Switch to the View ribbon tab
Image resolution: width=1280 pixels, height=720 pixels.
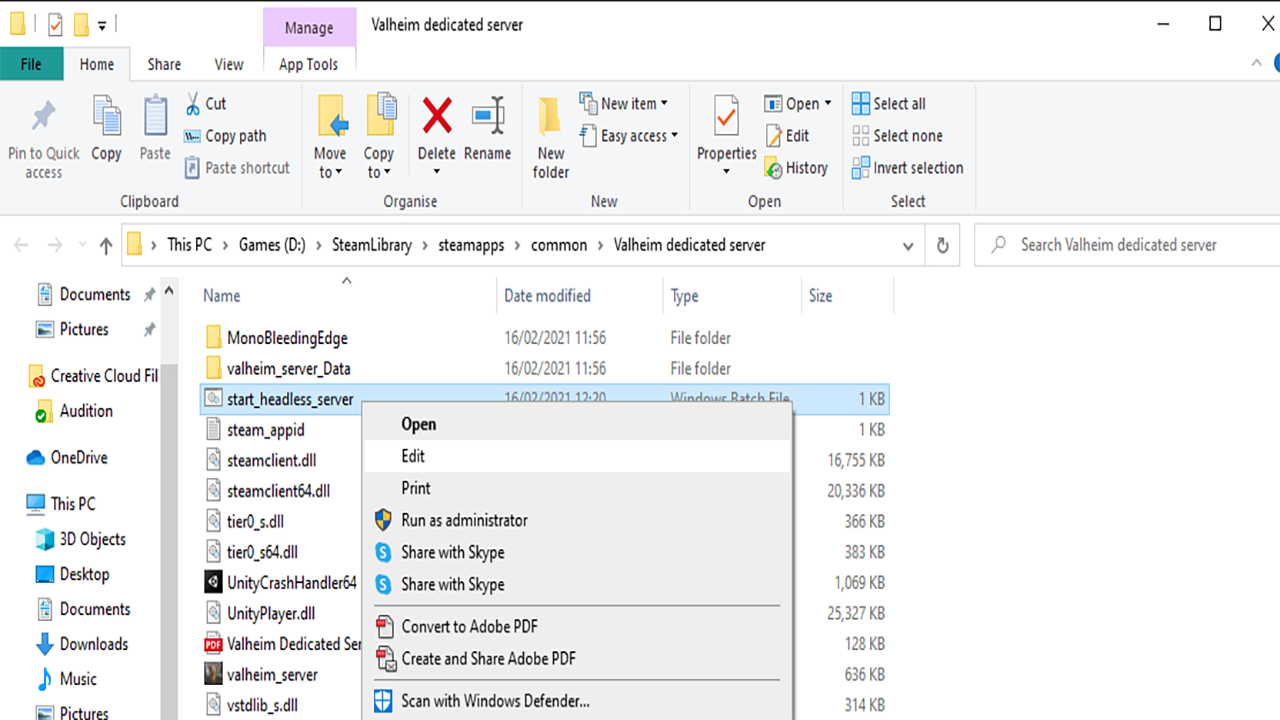[x=228, y=63]
